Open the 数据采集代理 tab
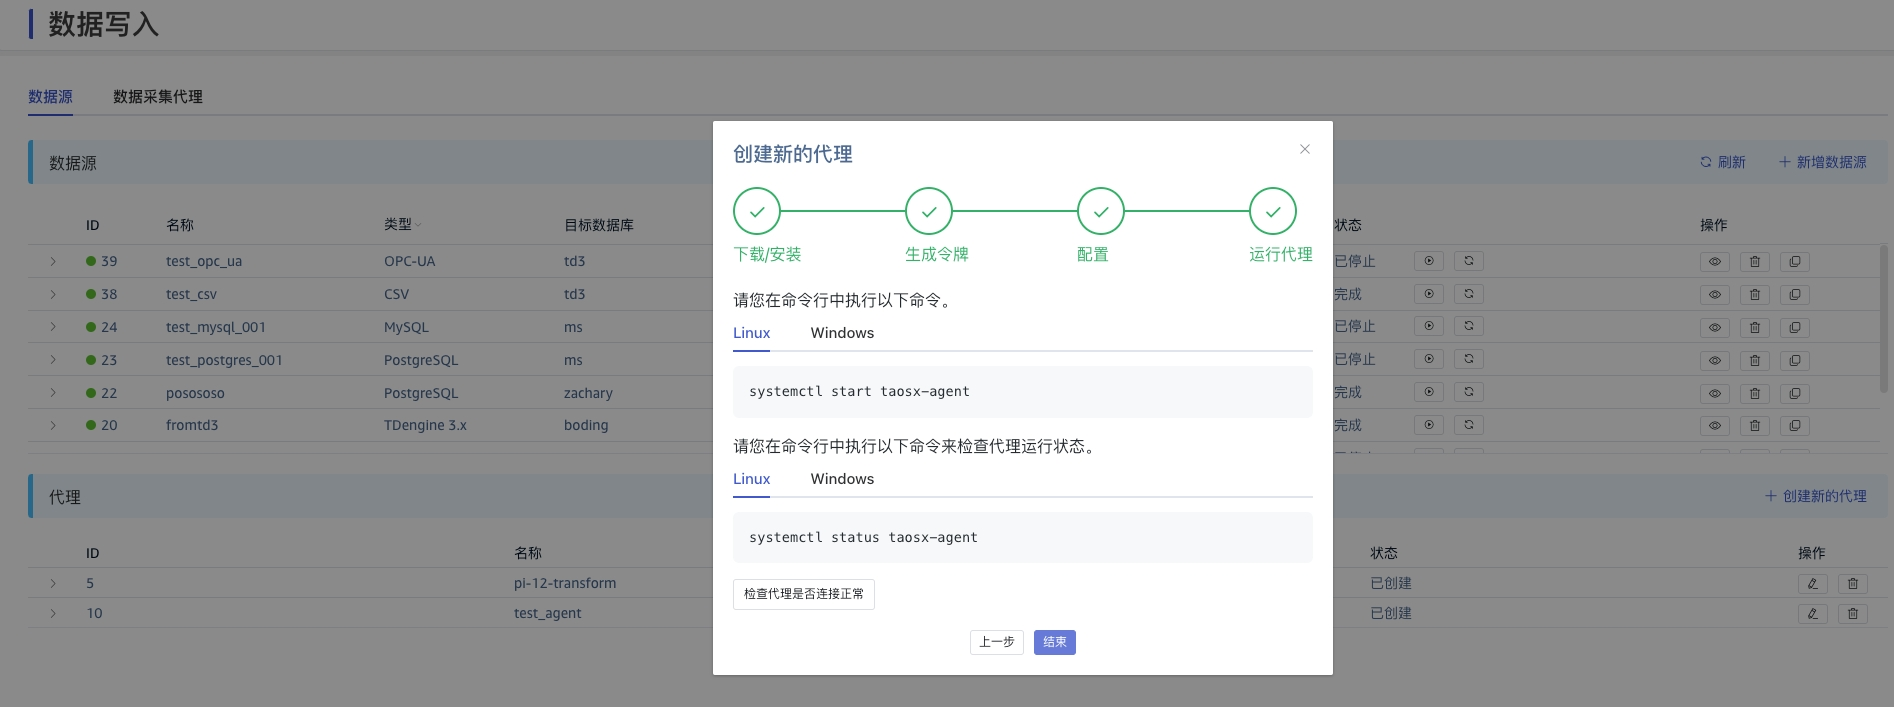1894x707 pixels. coord(157,97)
